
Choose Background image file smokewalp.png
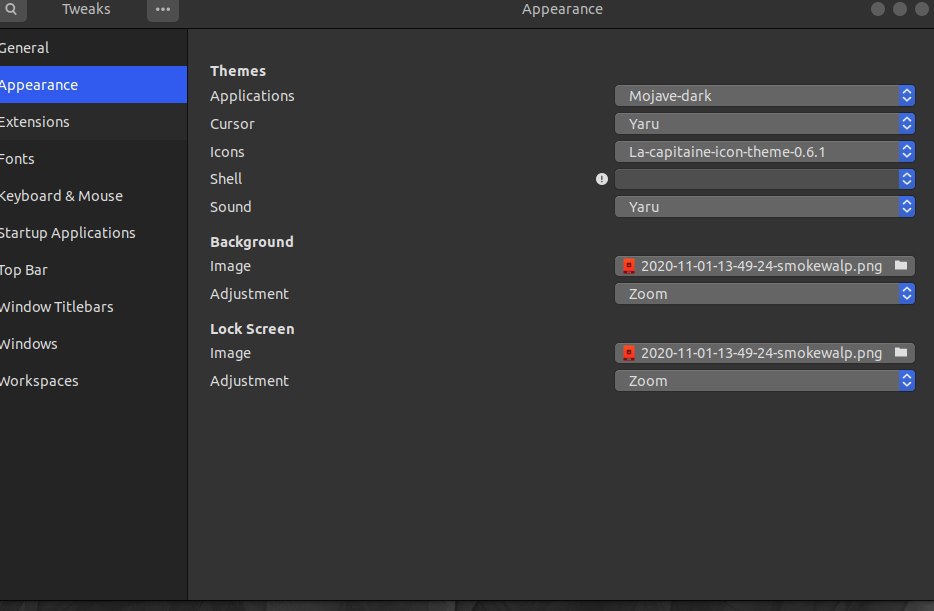tap(764, 266)
